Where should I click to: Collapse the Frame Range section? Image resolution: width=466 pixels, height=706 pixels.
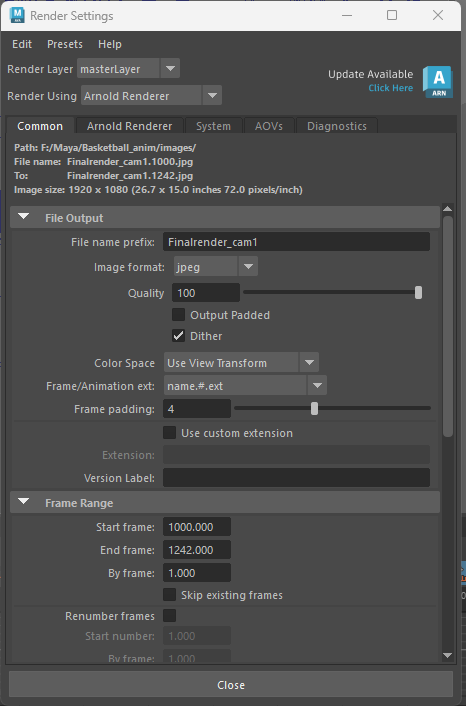(x=23, y=502)
